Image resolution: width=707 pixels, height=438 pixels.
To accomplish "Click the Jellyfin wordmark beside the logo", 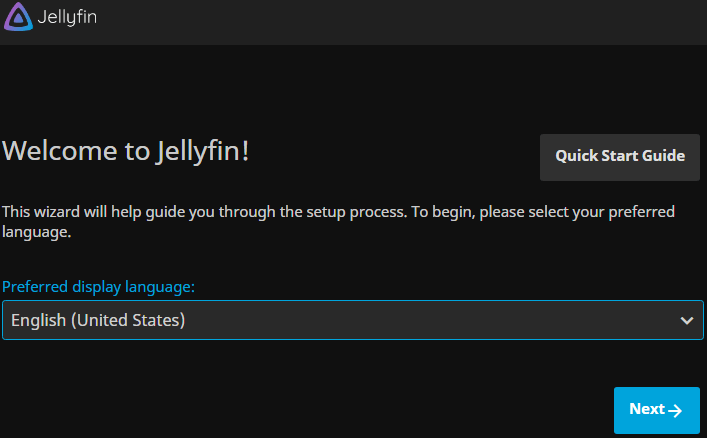I will [67, 18].
